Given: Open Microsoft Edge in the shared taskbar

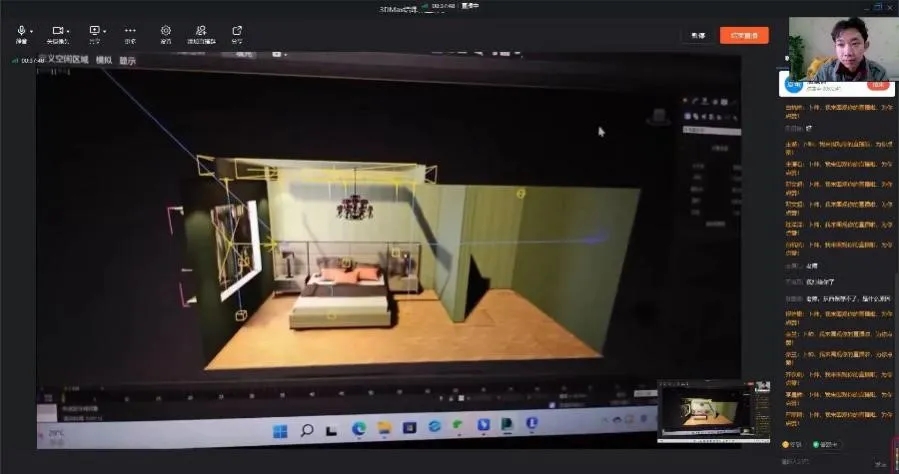Looking at the screenshot, I should click(359, 429).
